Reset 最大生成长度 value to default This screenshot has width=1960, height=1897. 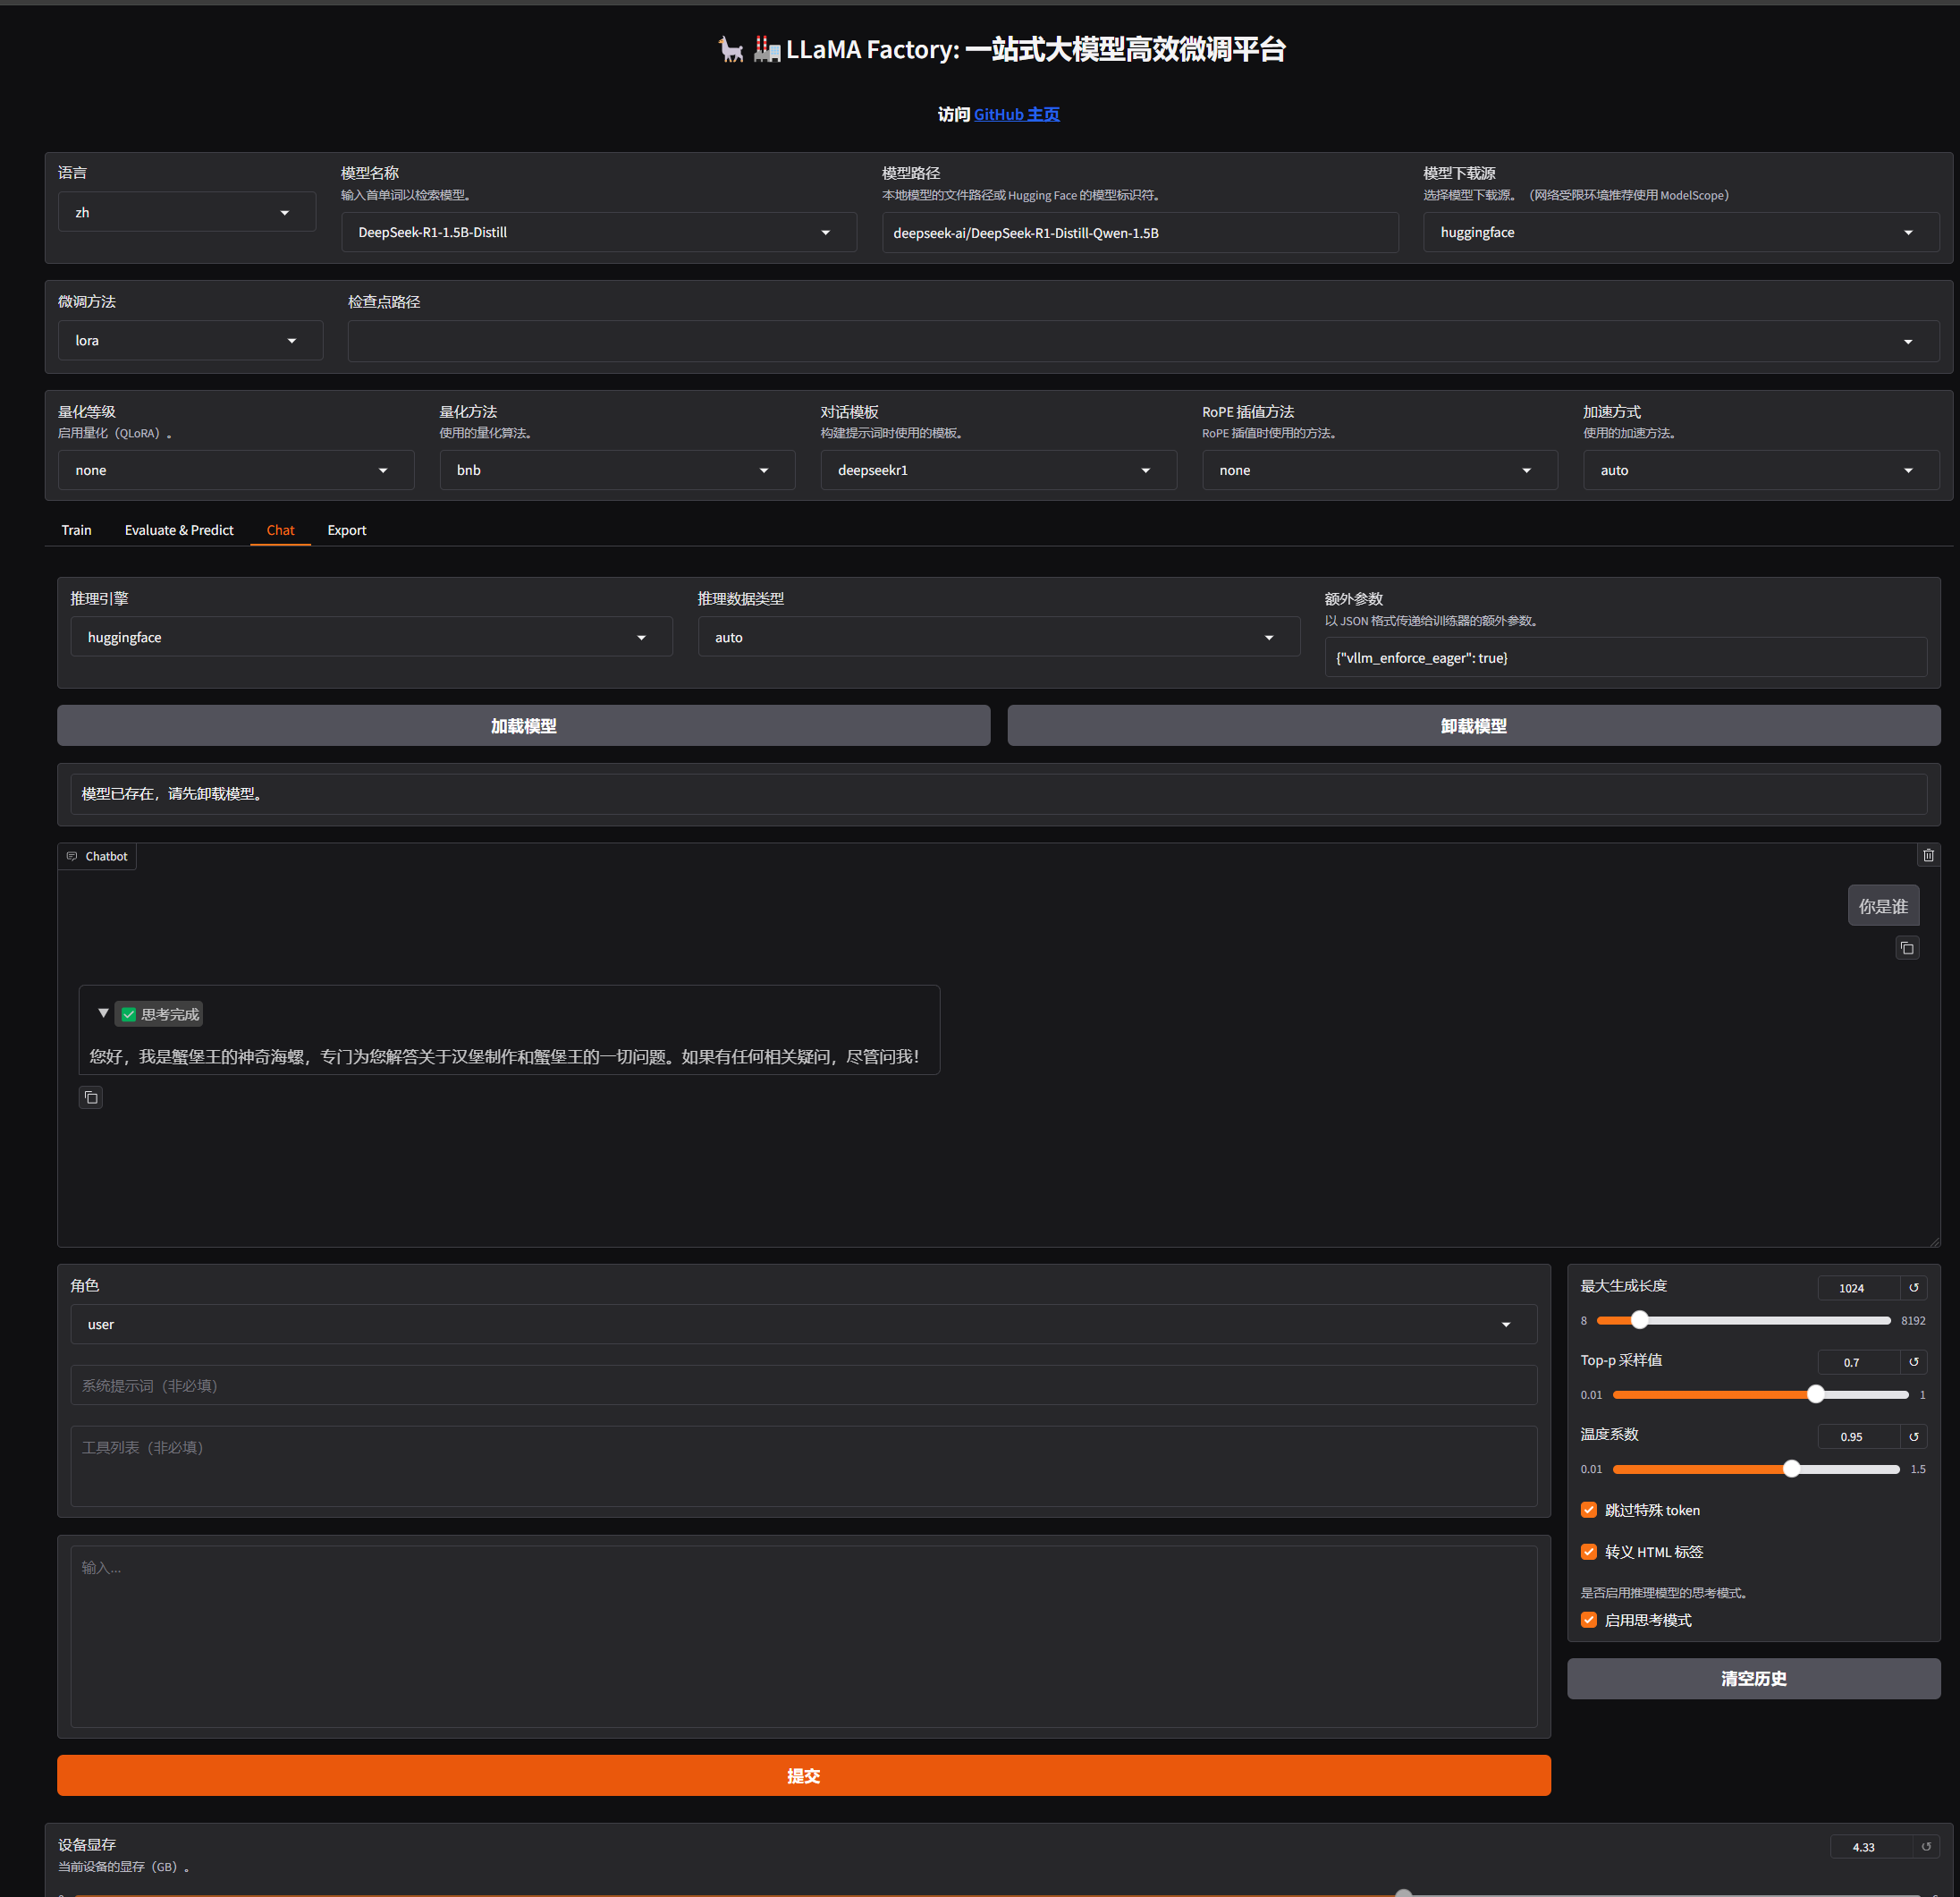(x=1913, y=1287)
